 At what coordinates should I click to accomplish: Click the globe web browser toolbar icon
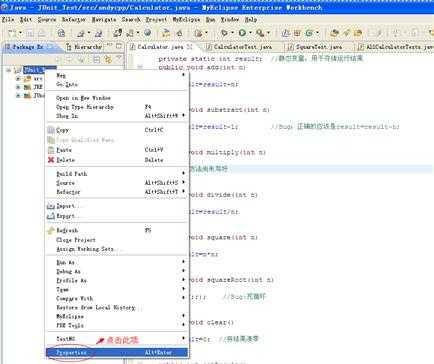pyautogui.click(x=147, y=33)
